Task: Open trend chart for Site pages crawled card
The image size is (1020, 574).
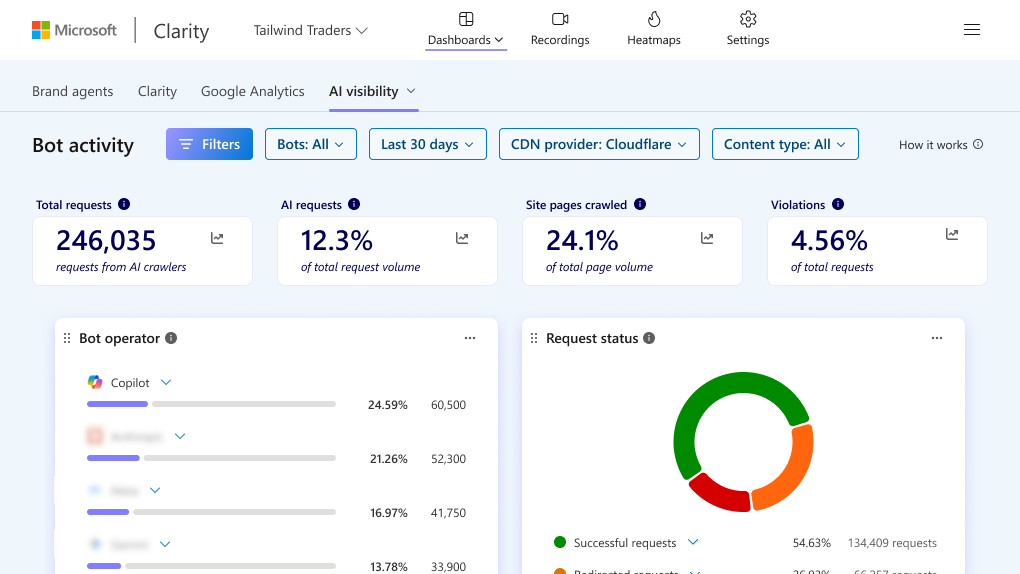Action: point(707,238)
